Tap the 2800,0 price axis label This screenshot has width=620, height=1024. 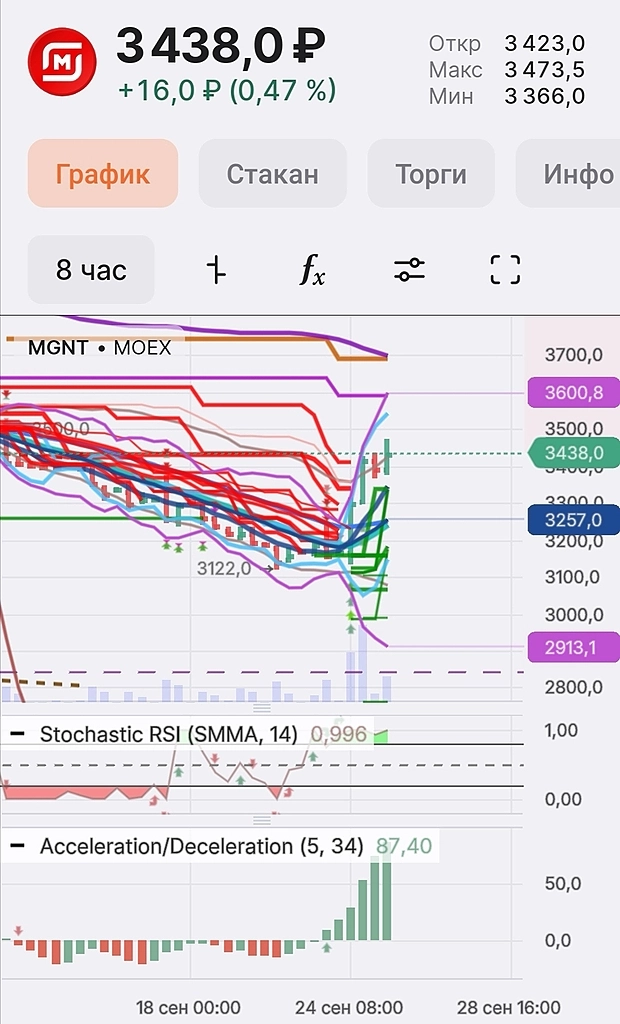(574, 687)
